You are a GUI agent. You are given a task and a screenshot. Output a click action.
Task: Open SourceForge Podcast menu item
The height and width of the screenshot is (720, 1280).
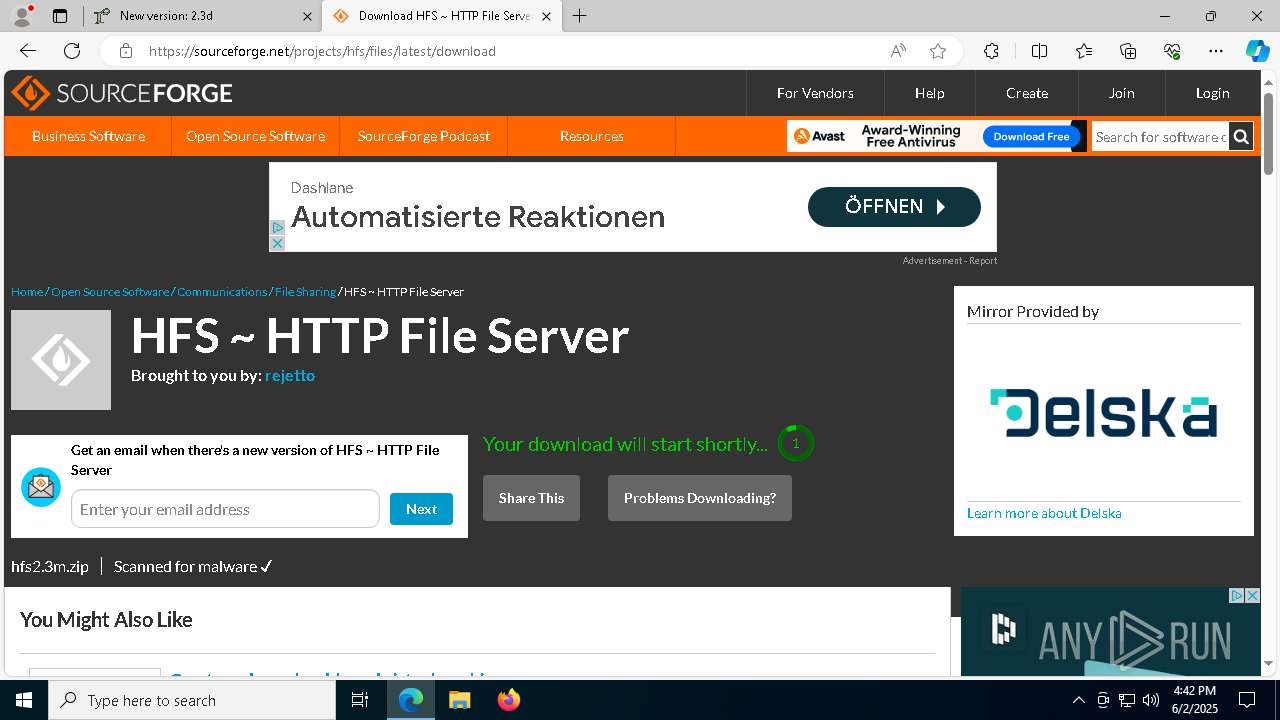point(424,136)
